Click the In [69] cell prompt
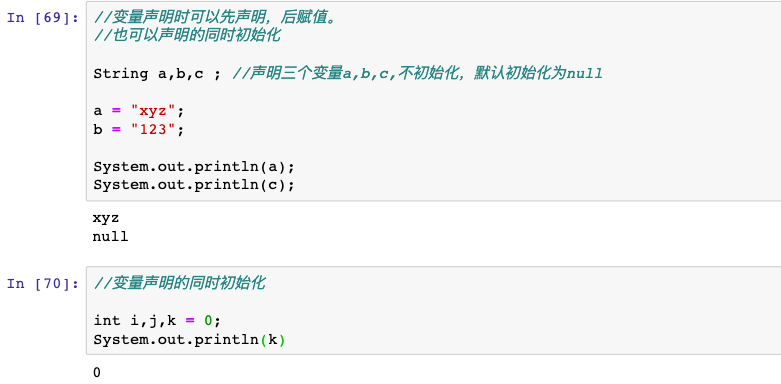 coord(43,18)
